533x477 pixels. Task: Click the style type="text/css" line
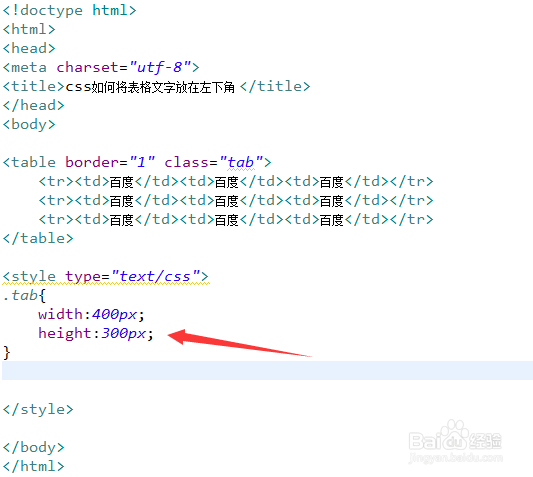106,276
